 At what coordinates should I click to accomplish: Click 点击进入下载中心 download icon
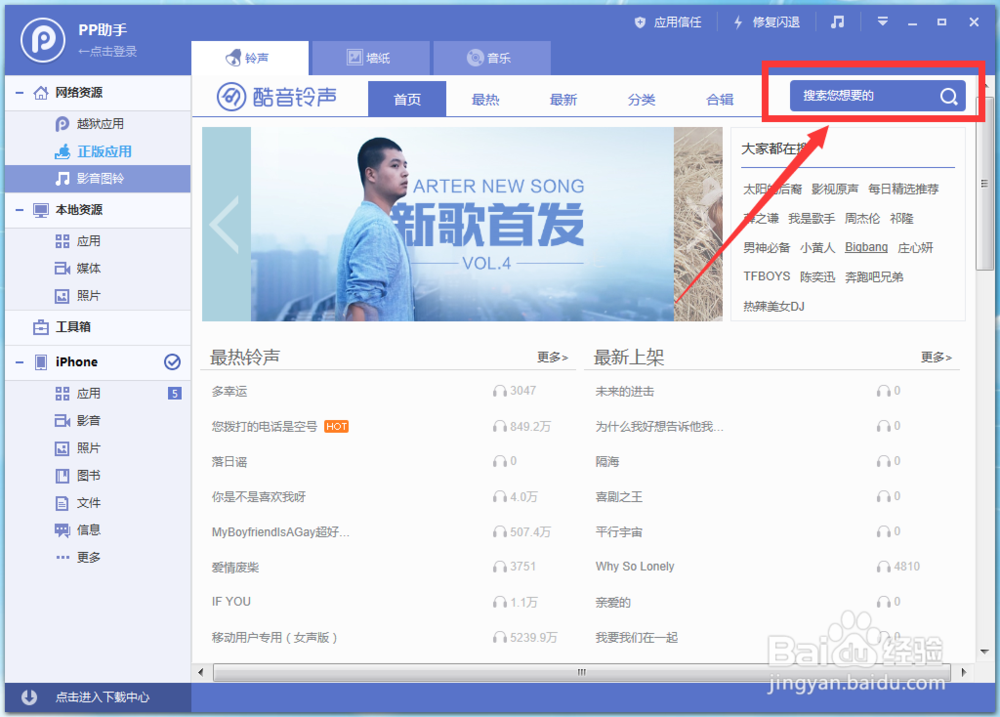coord(29,697)
